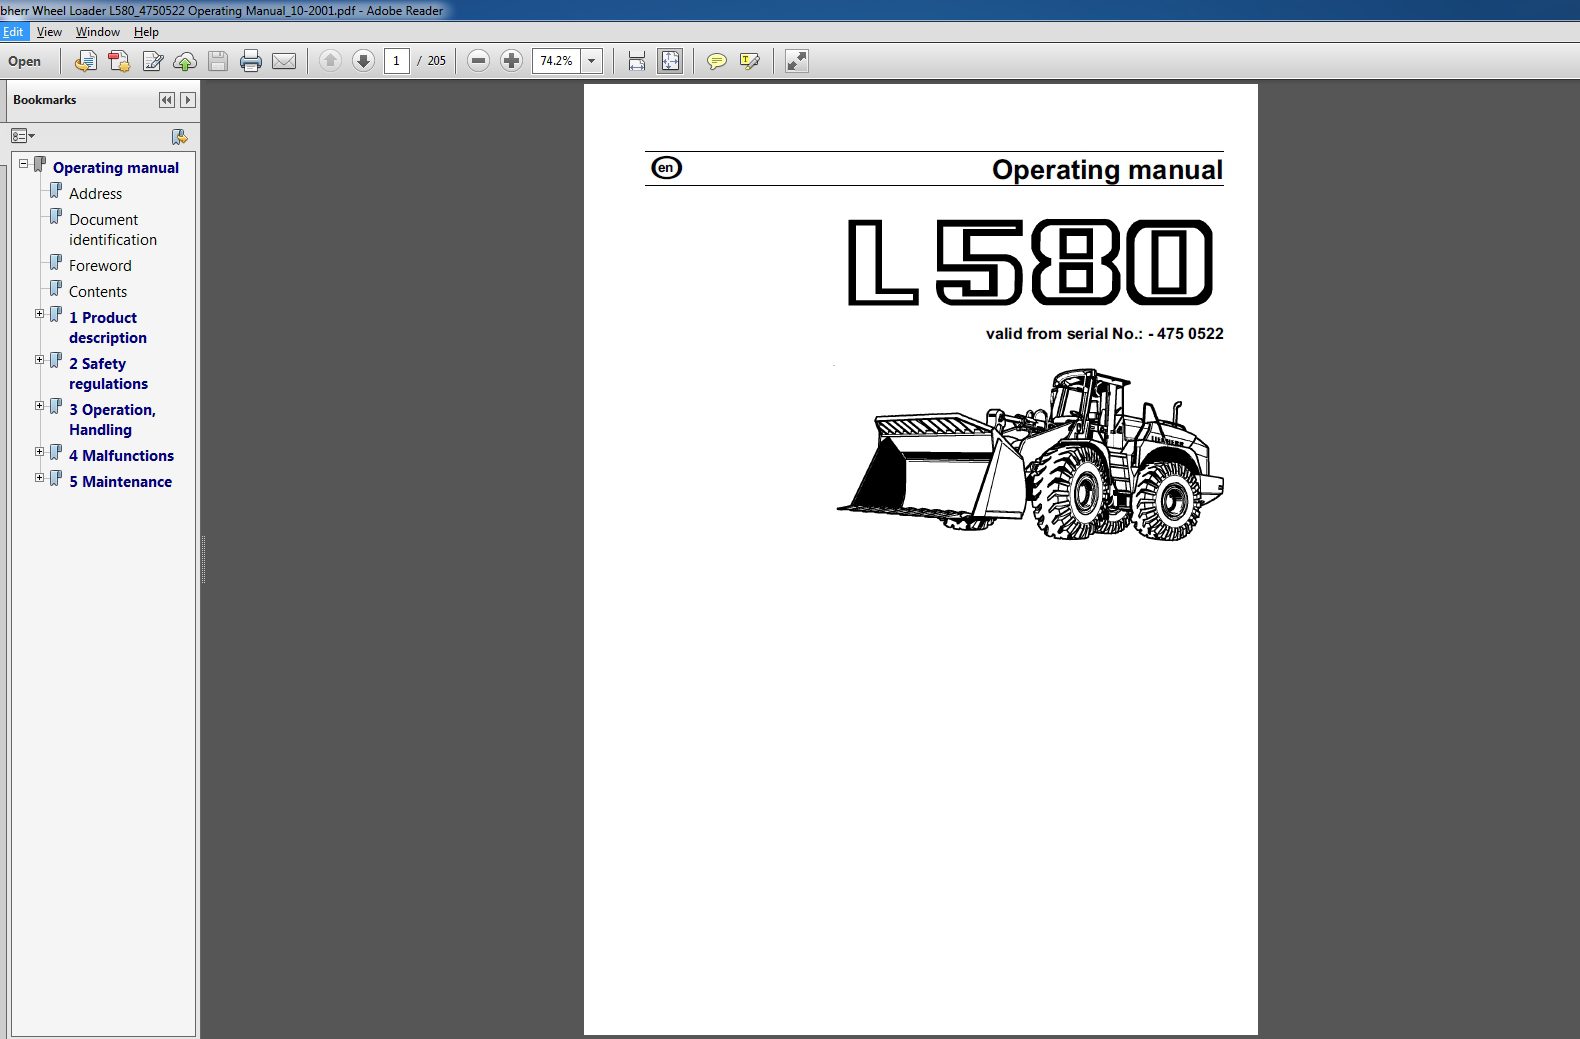The image size is (1580, 1039).
Task: Click the Contents bookmark page icon
Action: tap(56, 288)
